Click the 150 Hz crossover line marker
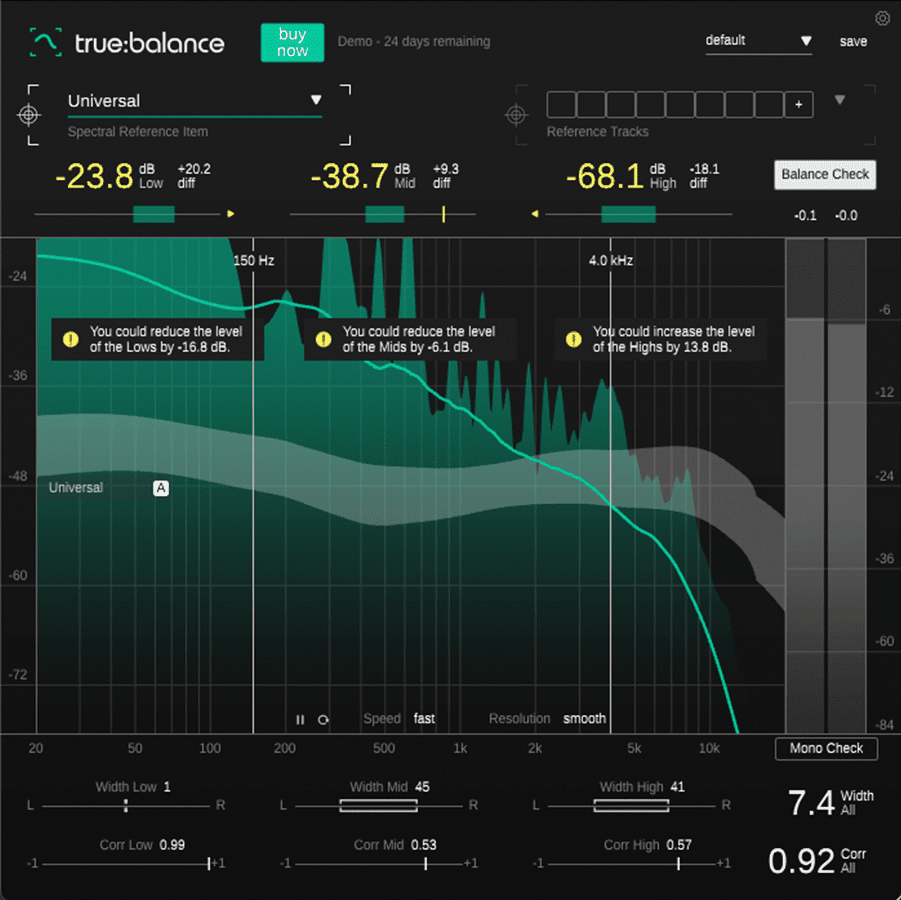901x900 pixels. point(253,260)
